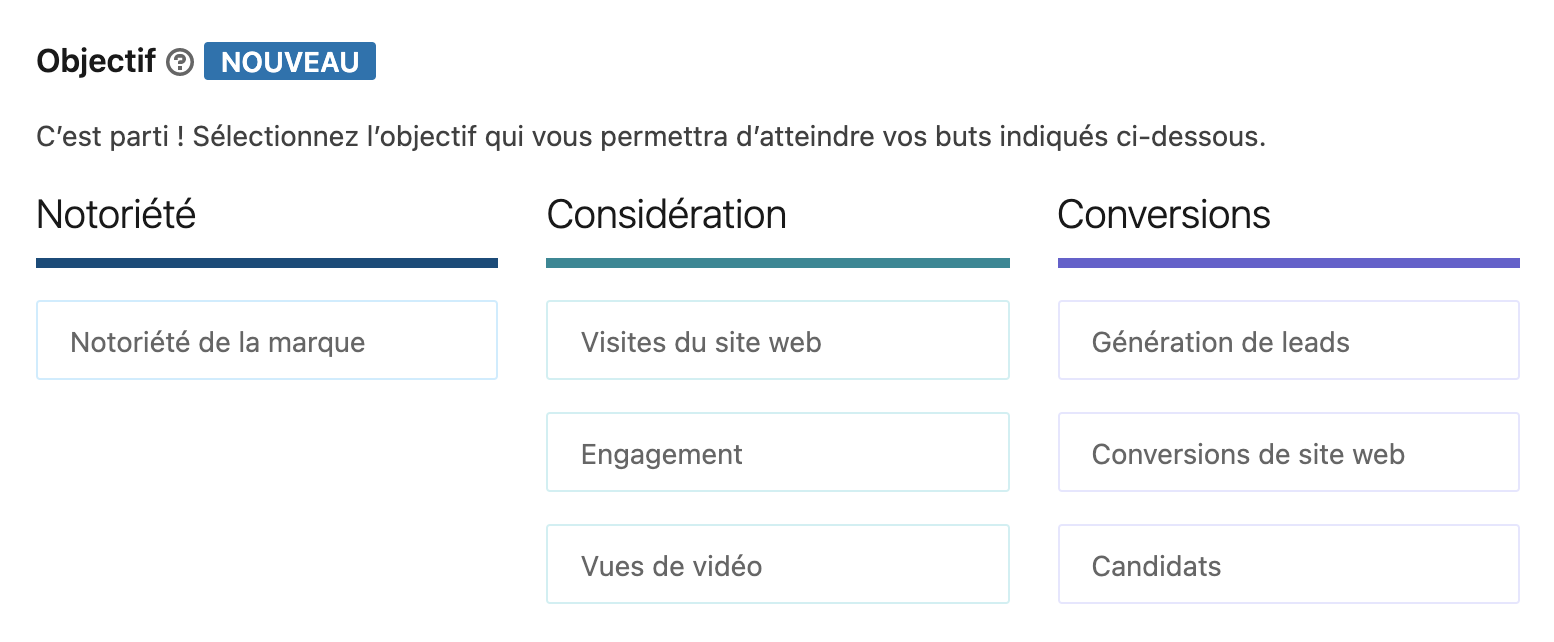Select the Candidats objective
Viewport: 1554px width, 642px height.
tap(1289, 564)
